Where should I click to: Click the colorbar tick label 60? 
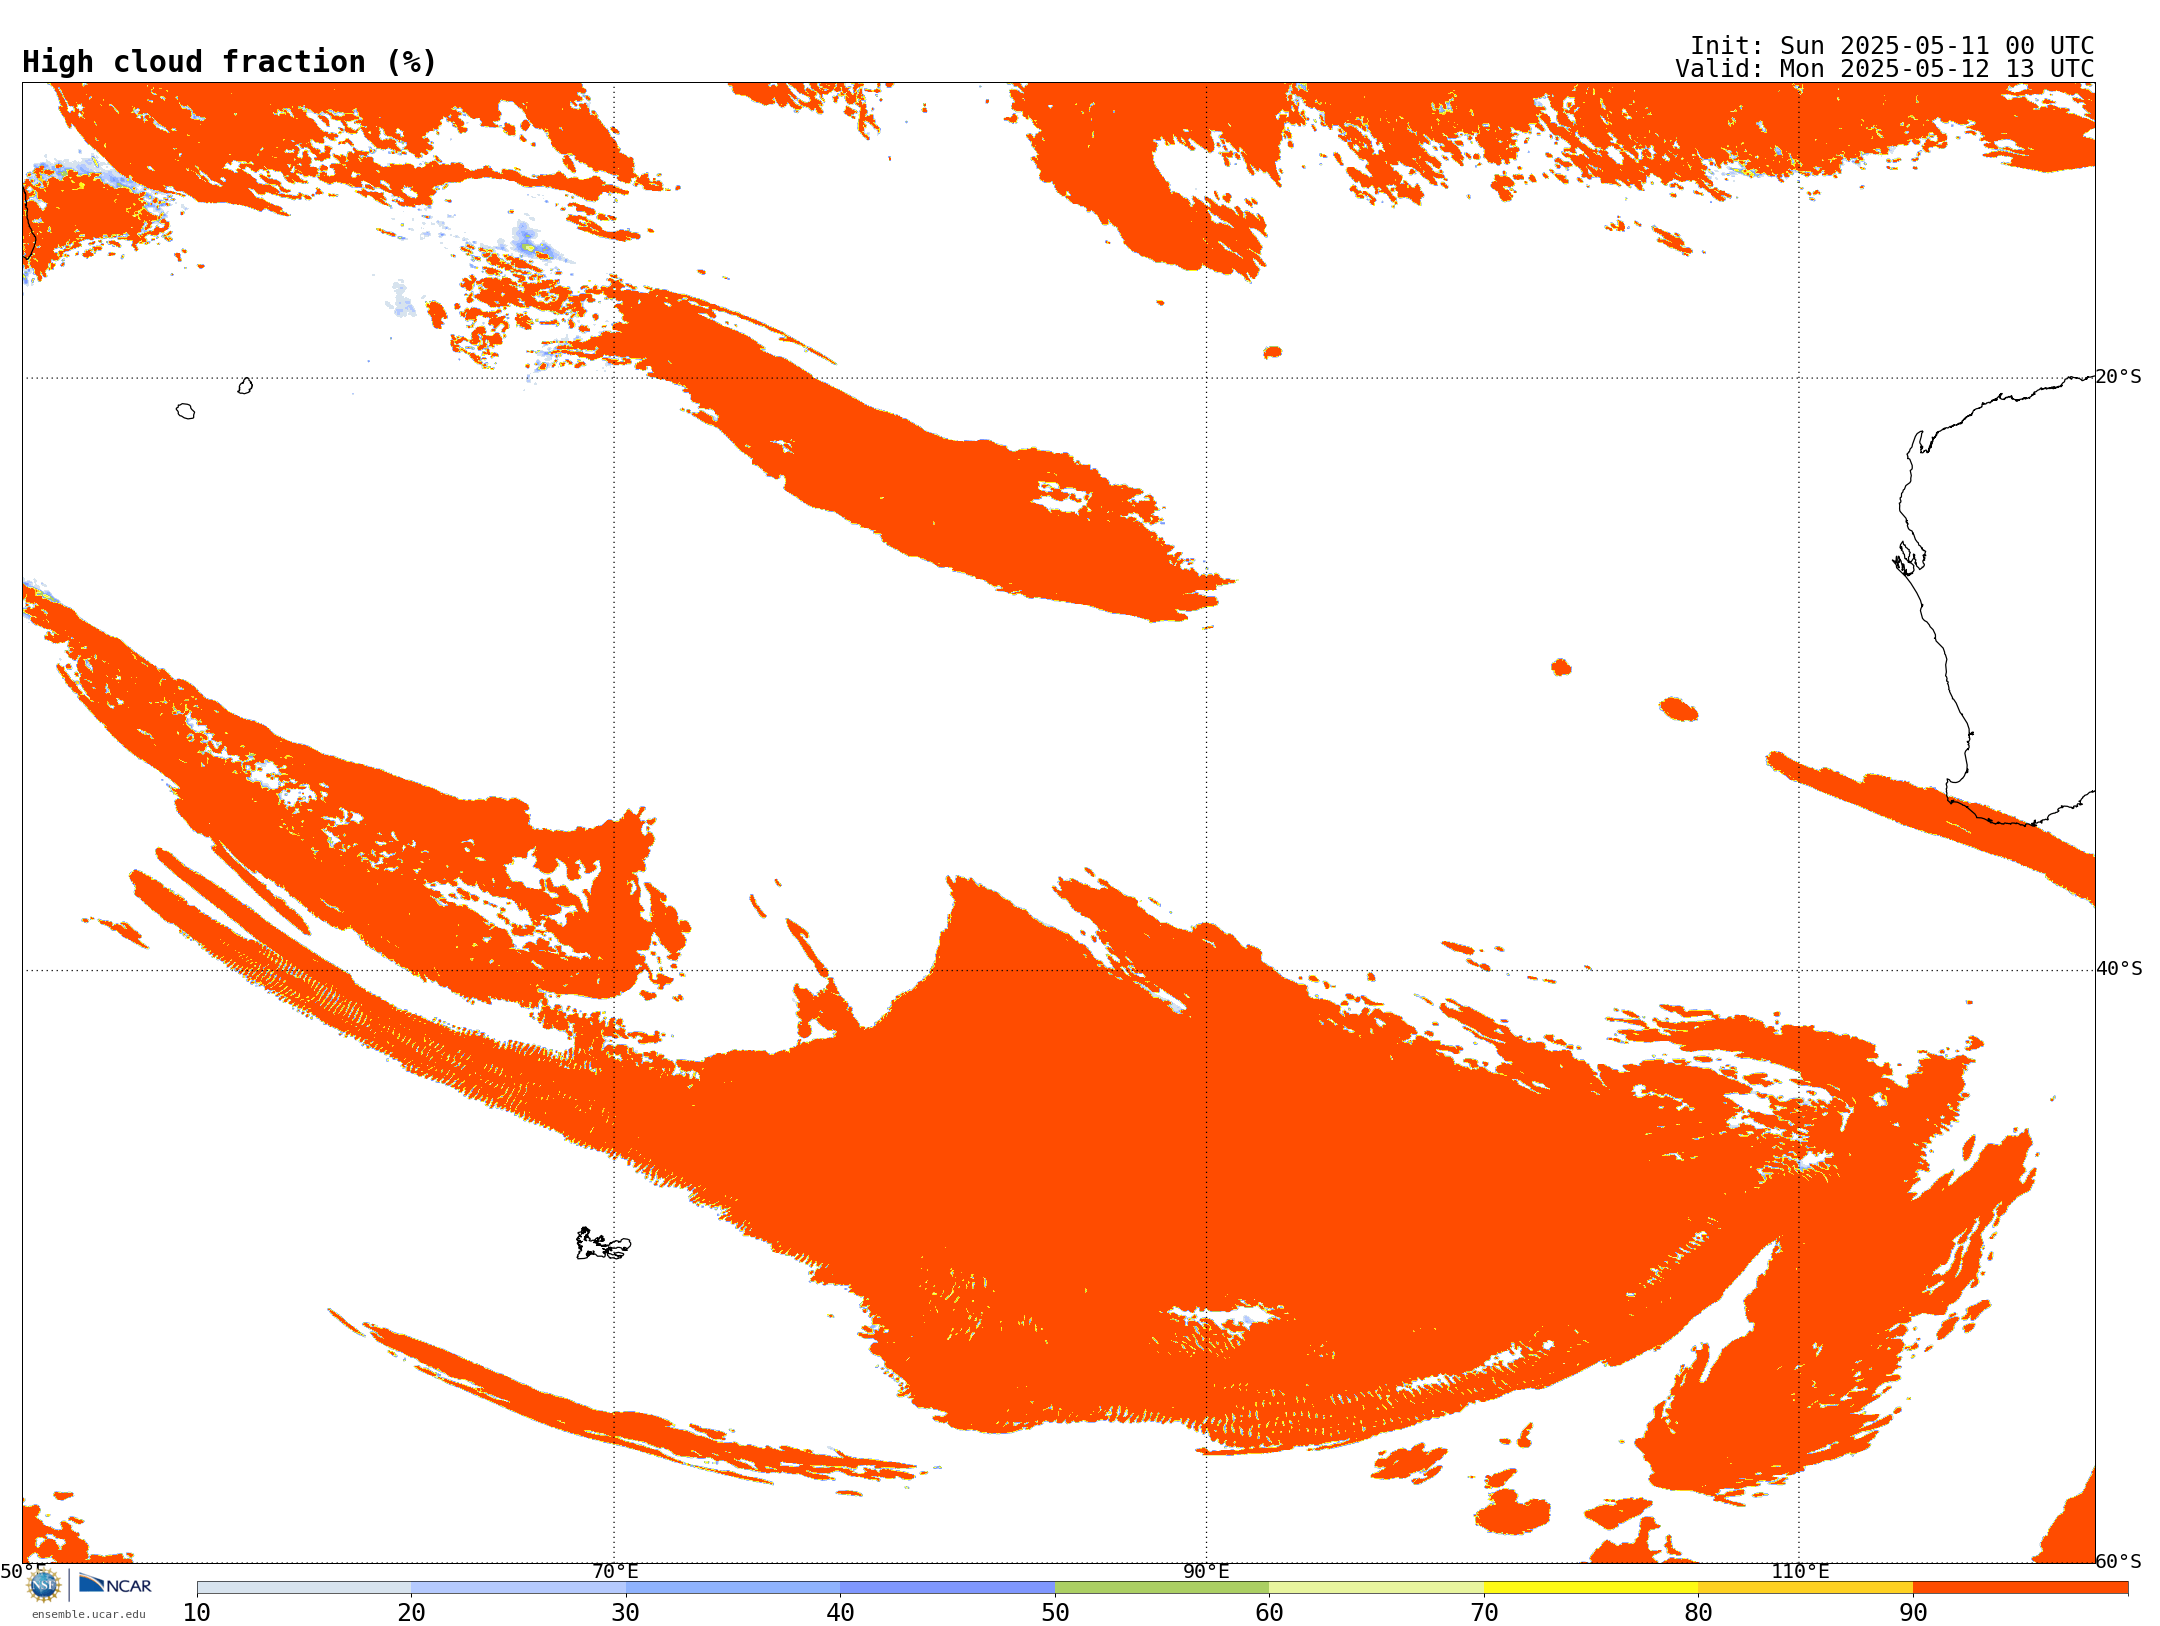(x=1269, y=1613)
